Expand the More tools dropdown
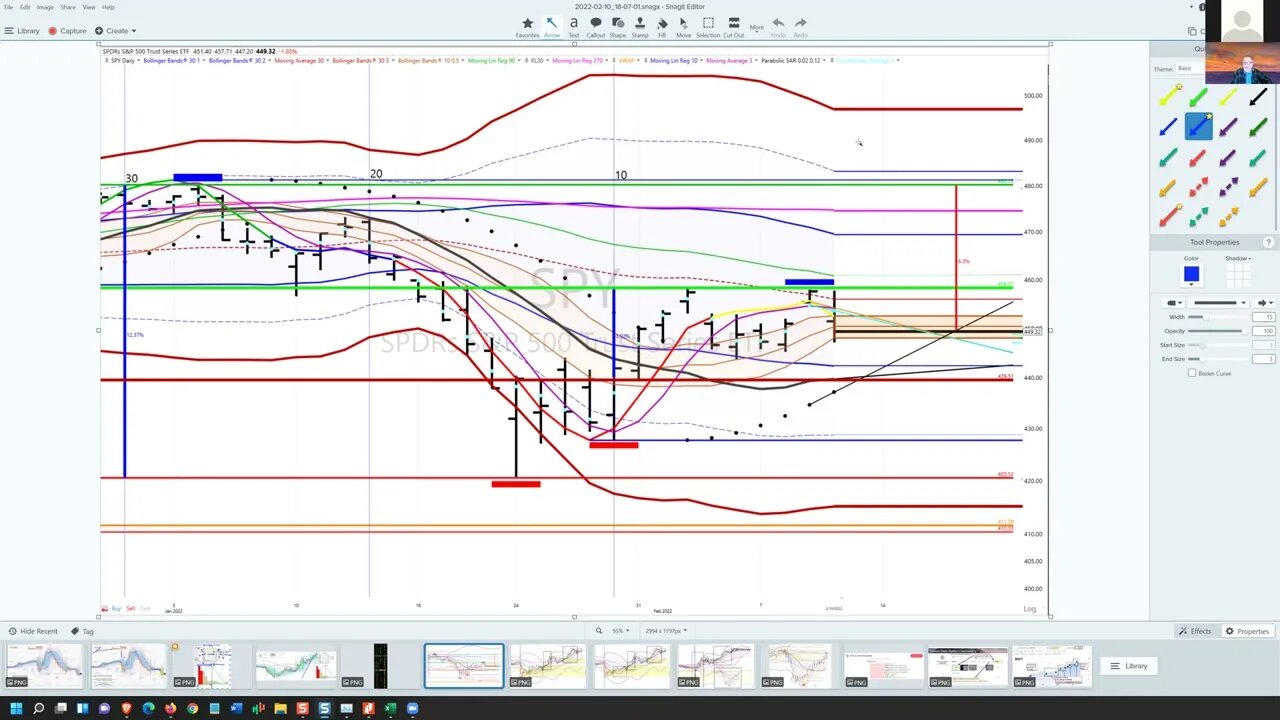 757,27
